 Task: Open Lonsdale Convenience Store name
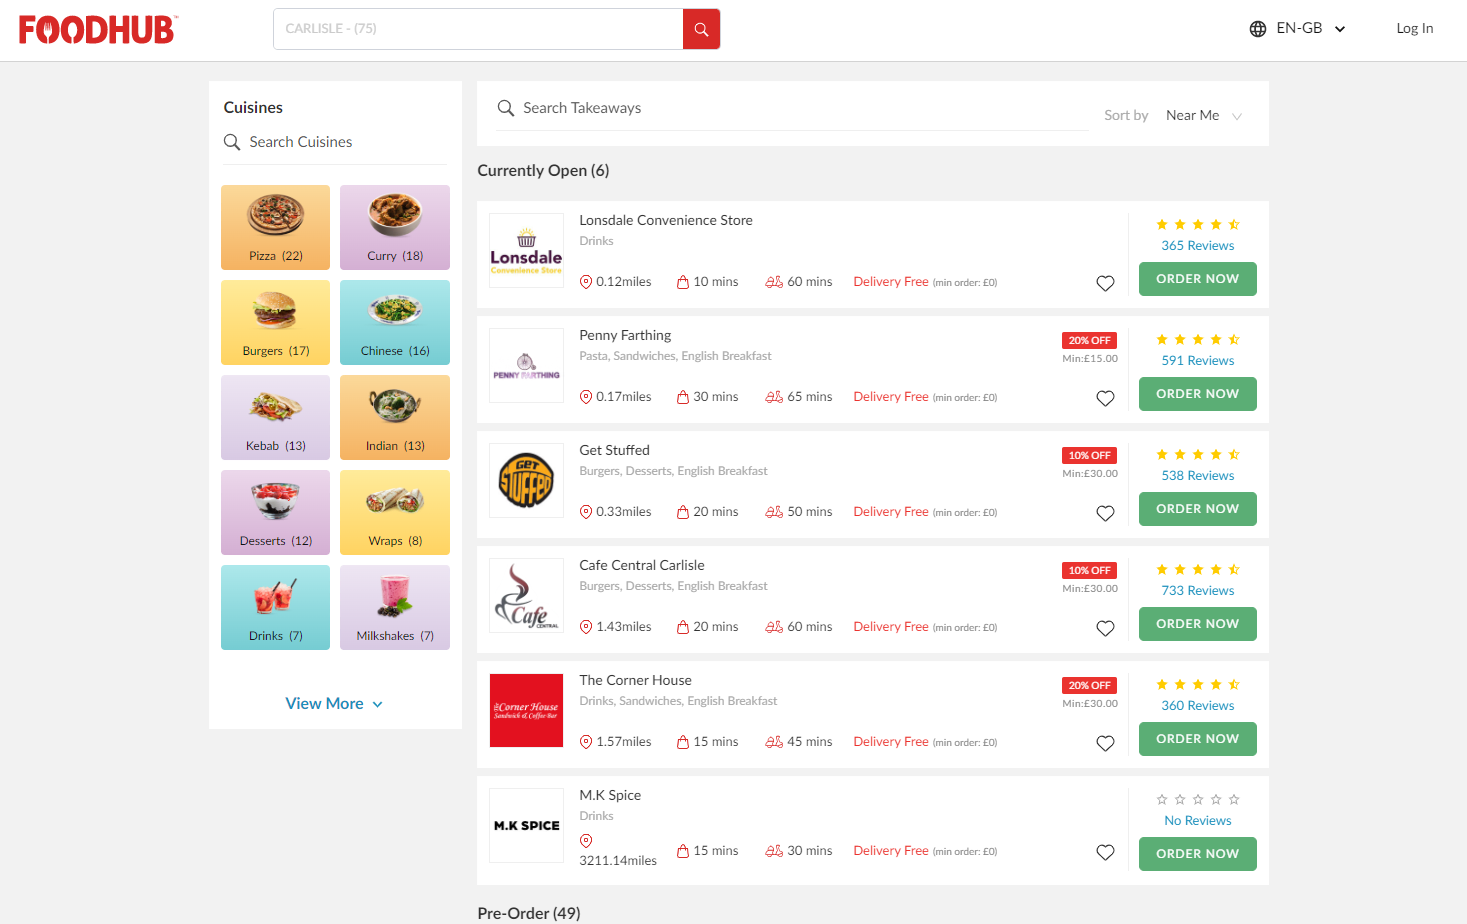pyautogui.click(x=665, y=221)
